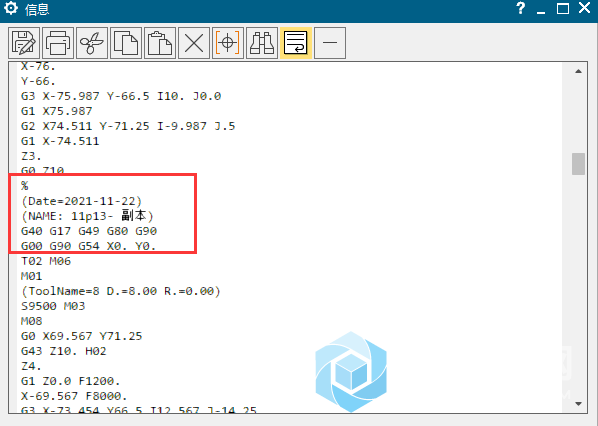Click the ToolName=8 comment line

coord(121,291)
